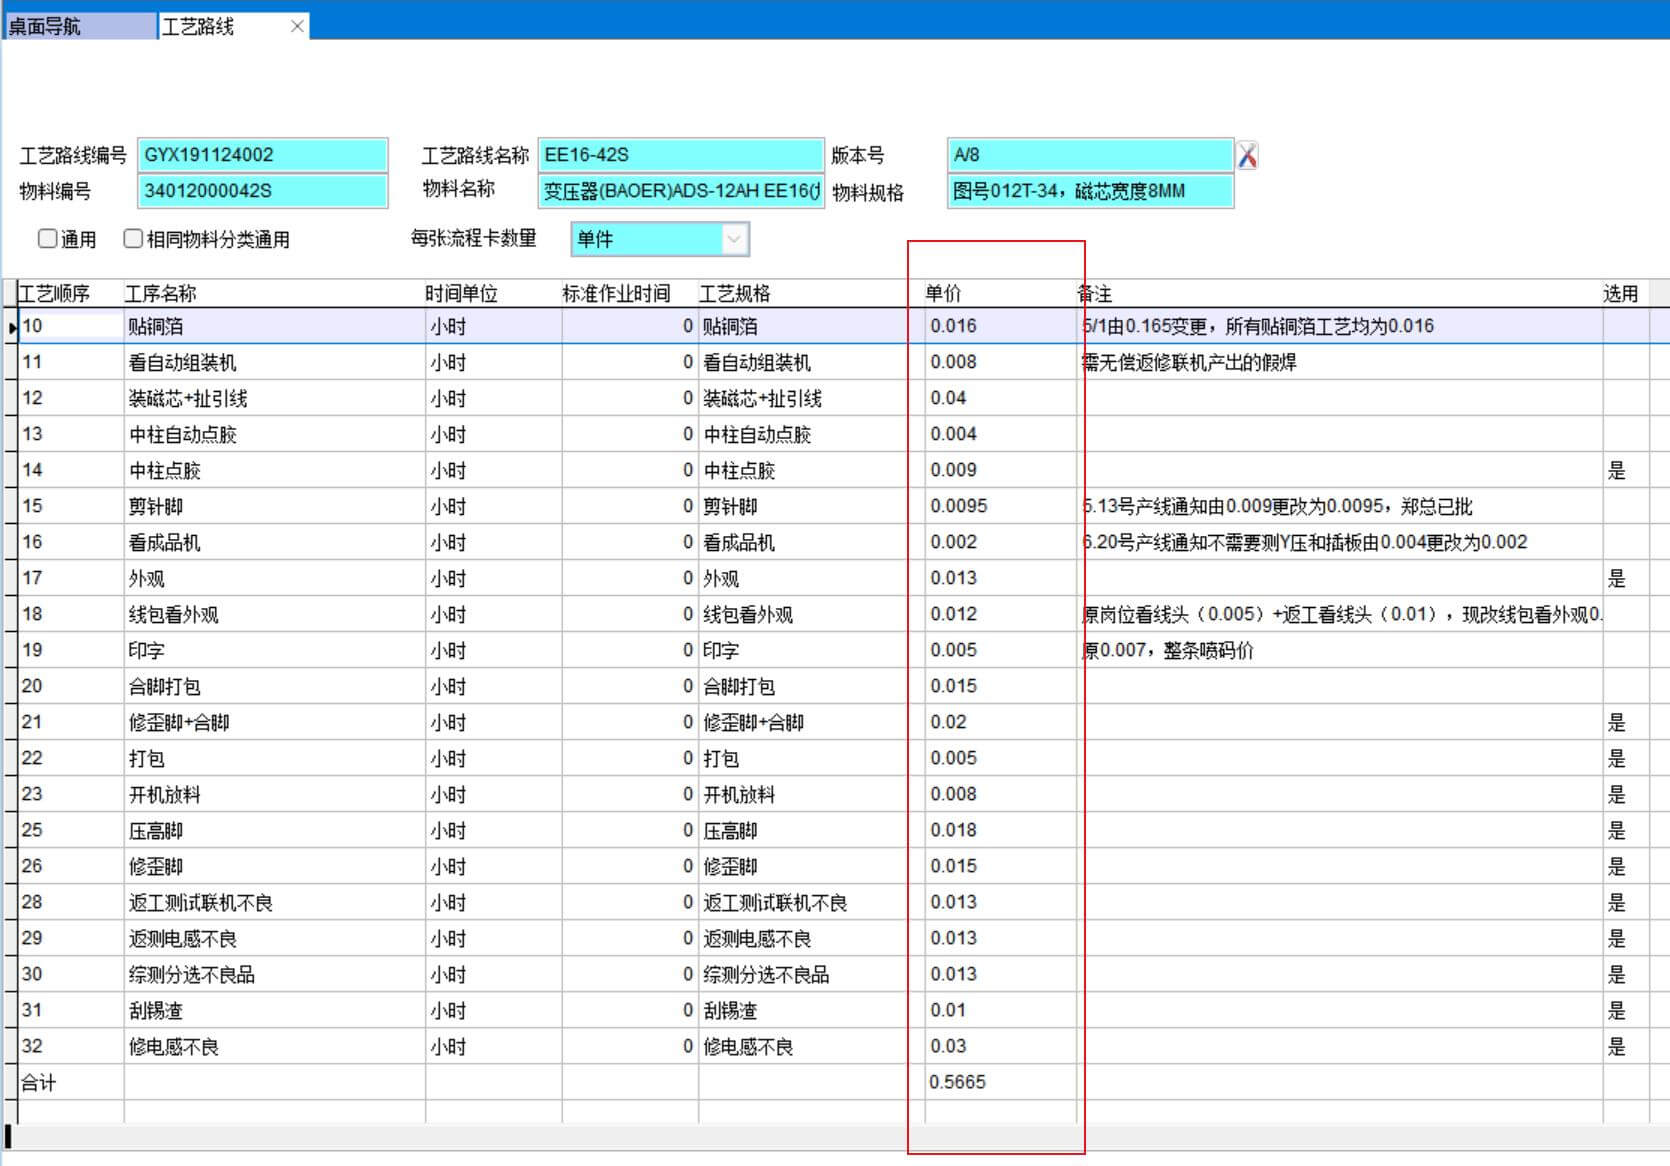Click the 物料编号 field
The height and width of the screenshot is (1166, 1670).
[262, 191]
